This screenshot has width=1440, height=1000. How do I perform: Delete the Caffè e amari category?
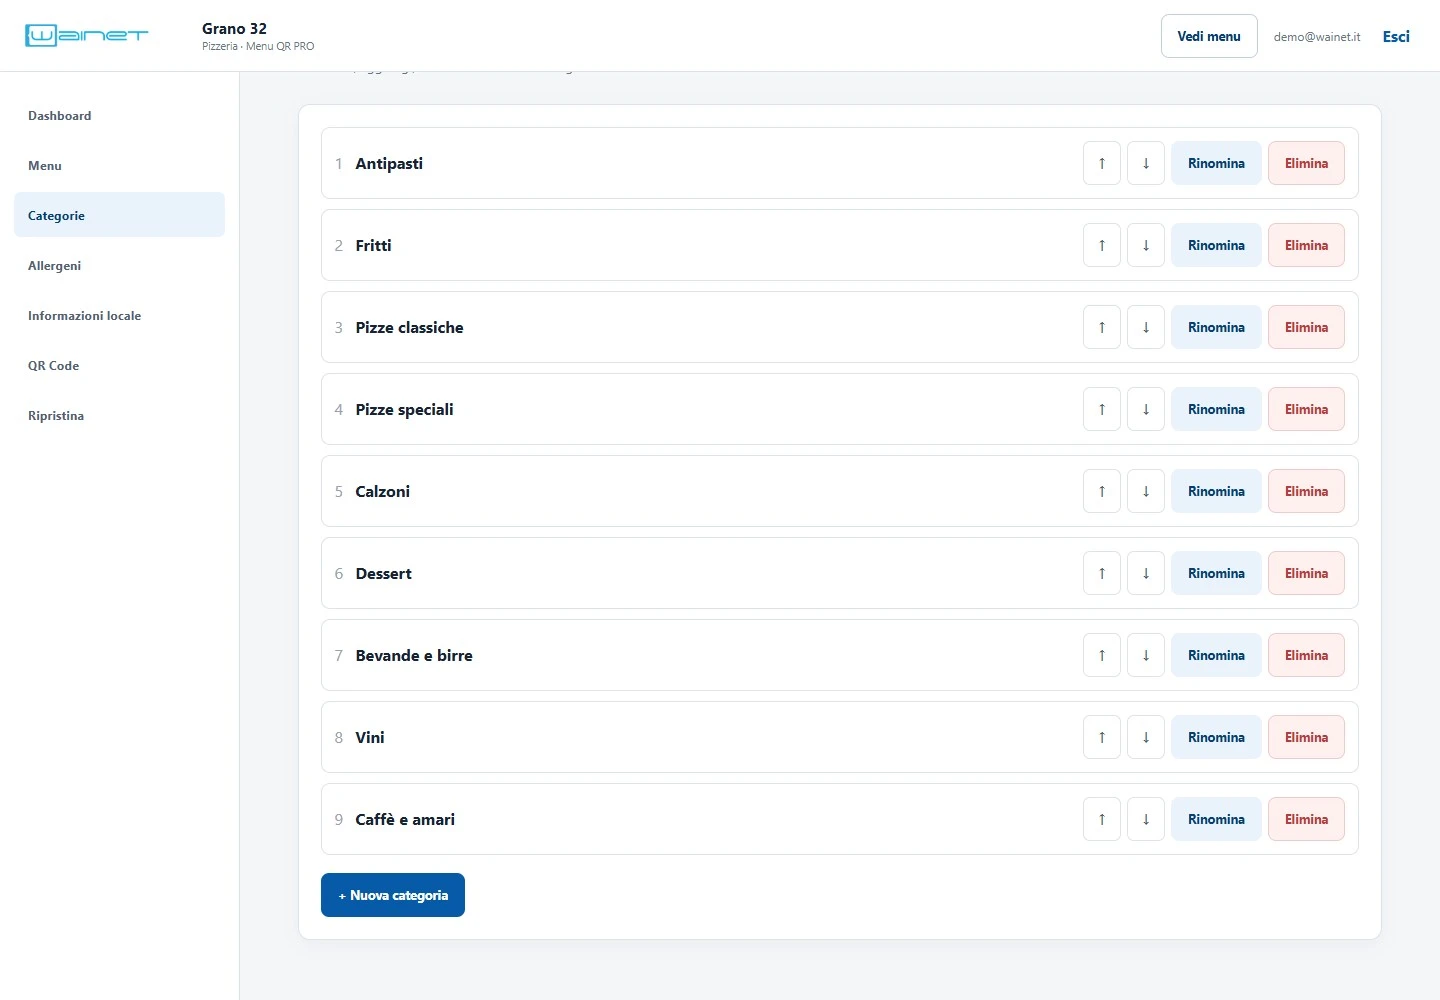[x=1306, y=819]
